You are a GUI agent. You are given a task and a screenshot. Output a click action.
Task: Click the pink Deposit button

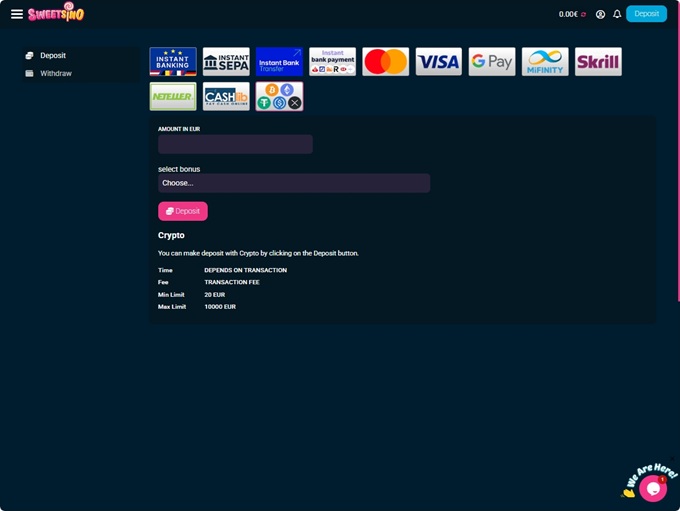coord(183,211)
